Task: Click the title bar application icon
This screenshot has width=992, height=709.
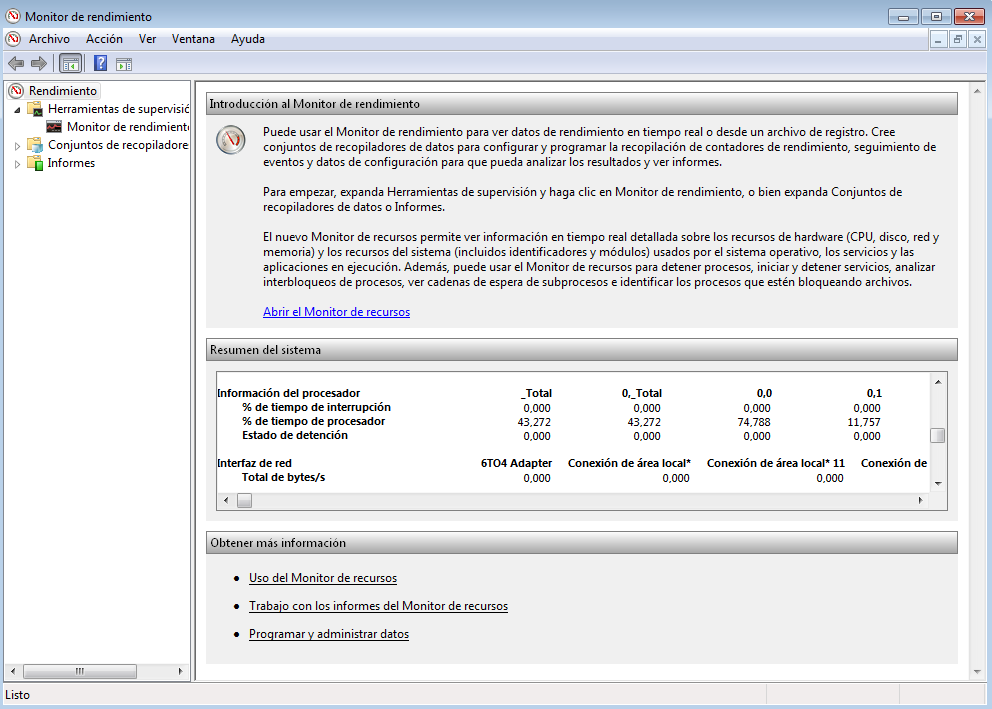Action: click(x=13, y=16)
